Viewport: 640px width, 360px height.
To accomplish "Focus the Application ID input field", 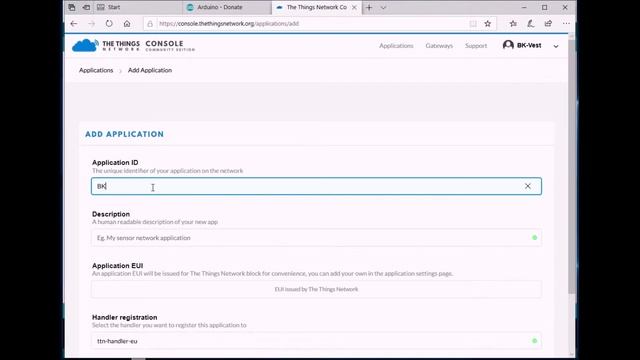I will (x=316, y=186).
